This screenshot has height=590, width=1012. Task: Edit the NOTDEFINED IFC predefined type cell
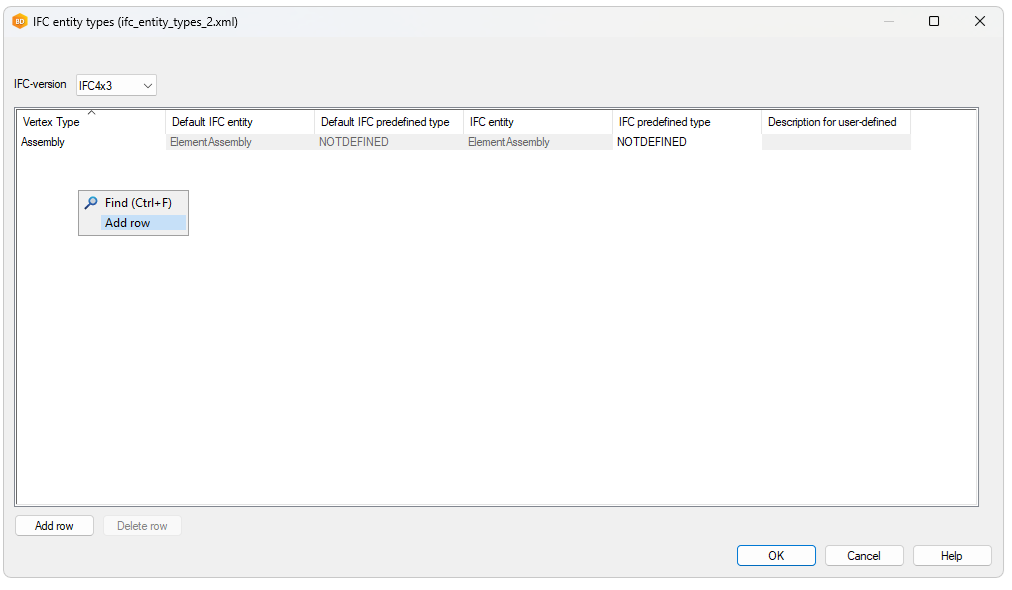coord(652,142)
